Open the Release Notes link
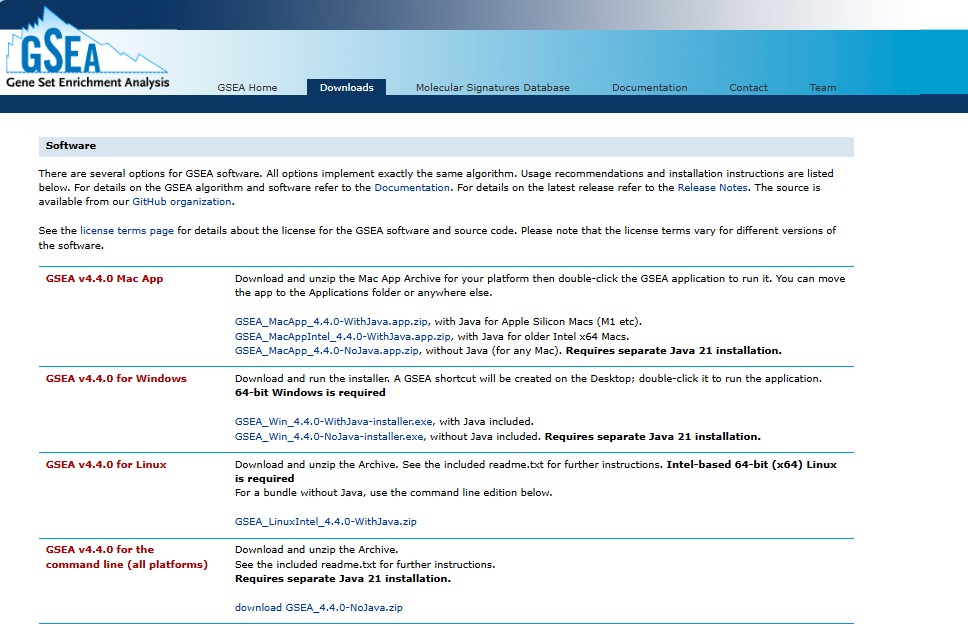The image size is (968, 626). (713, 188)
